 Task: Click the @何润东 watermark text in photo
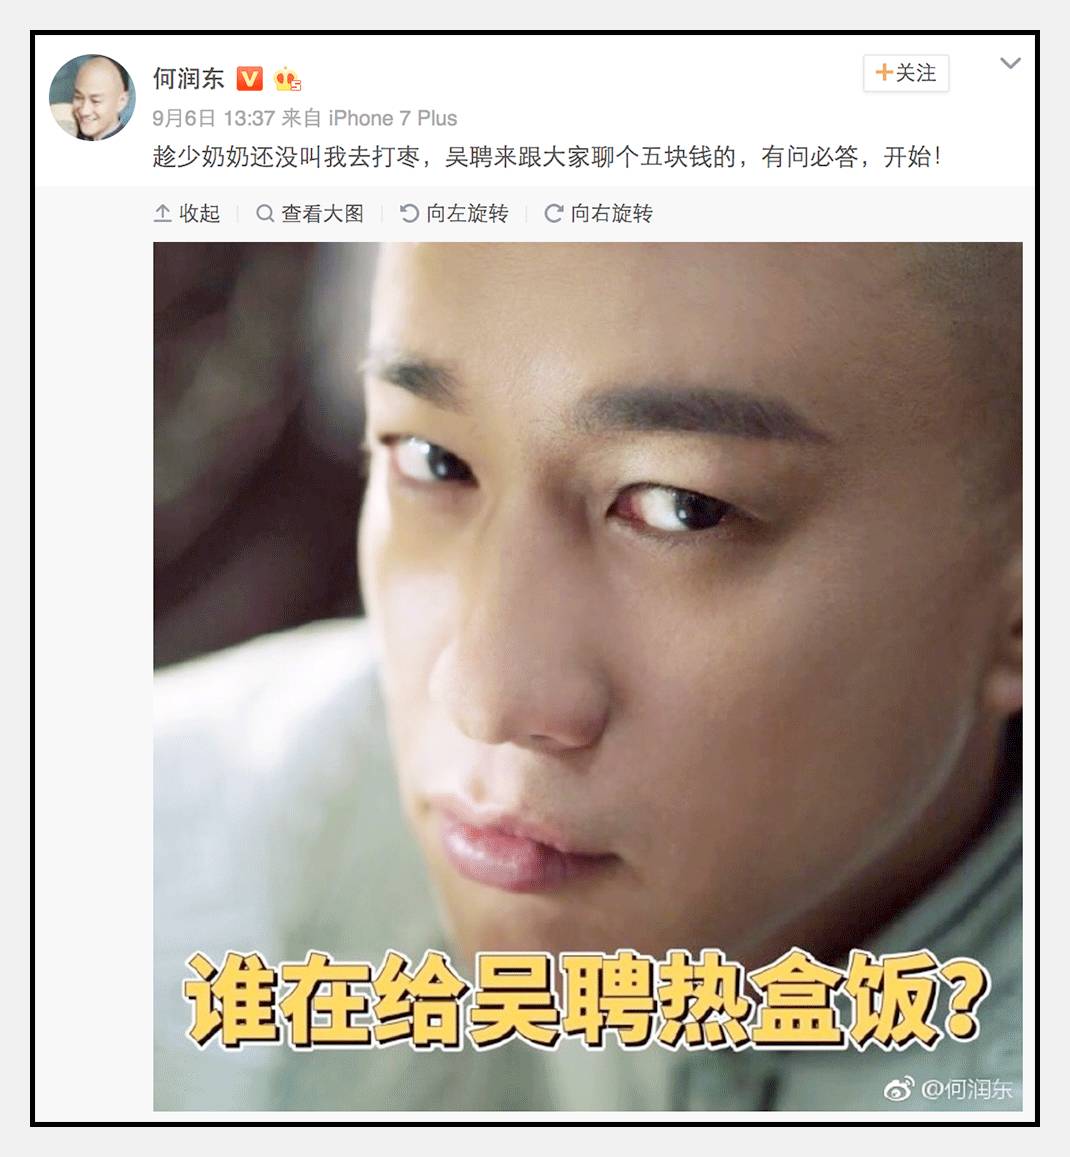967,1089
